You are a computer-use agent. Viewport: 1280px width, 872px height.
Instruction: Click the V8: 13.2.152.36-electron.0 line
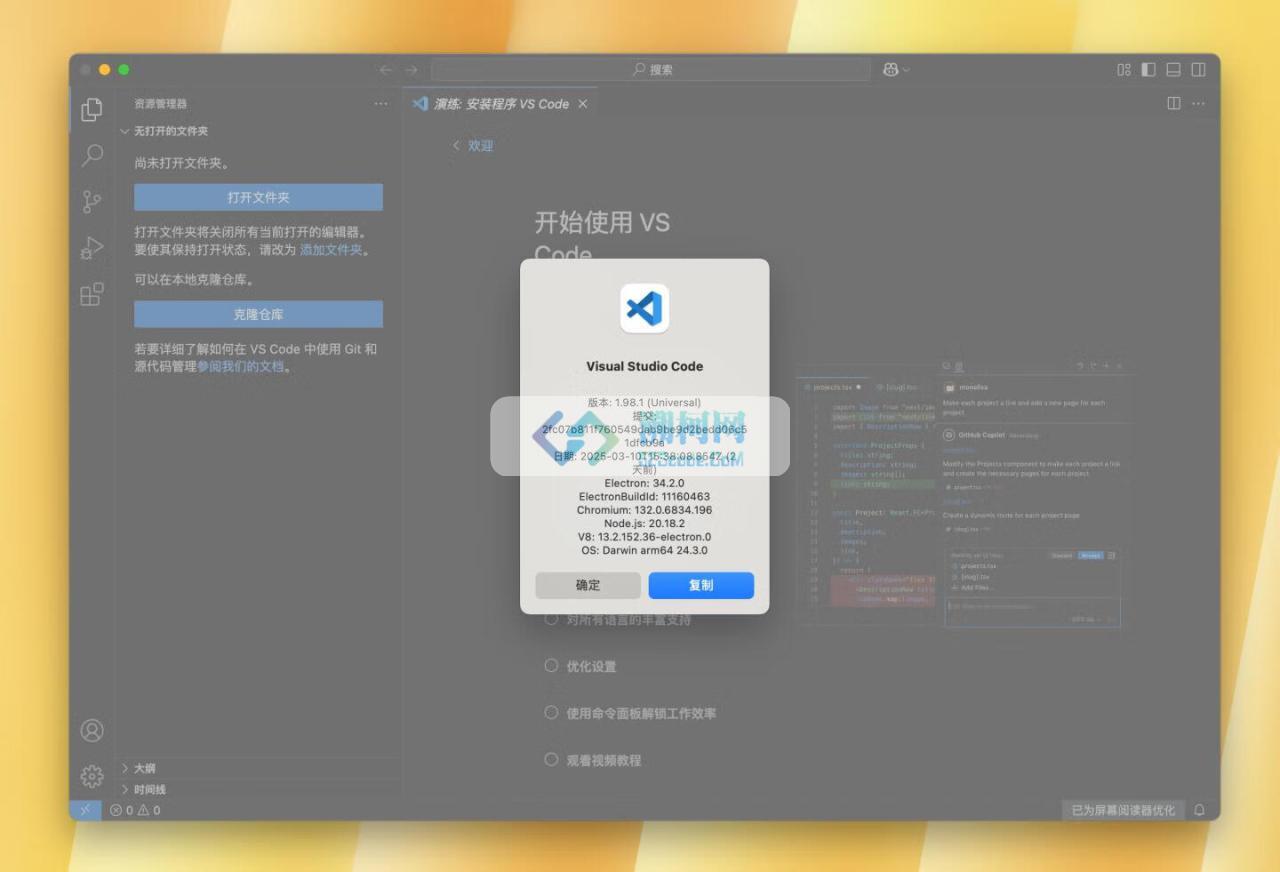pyautogui.click(x=645, y=537)
